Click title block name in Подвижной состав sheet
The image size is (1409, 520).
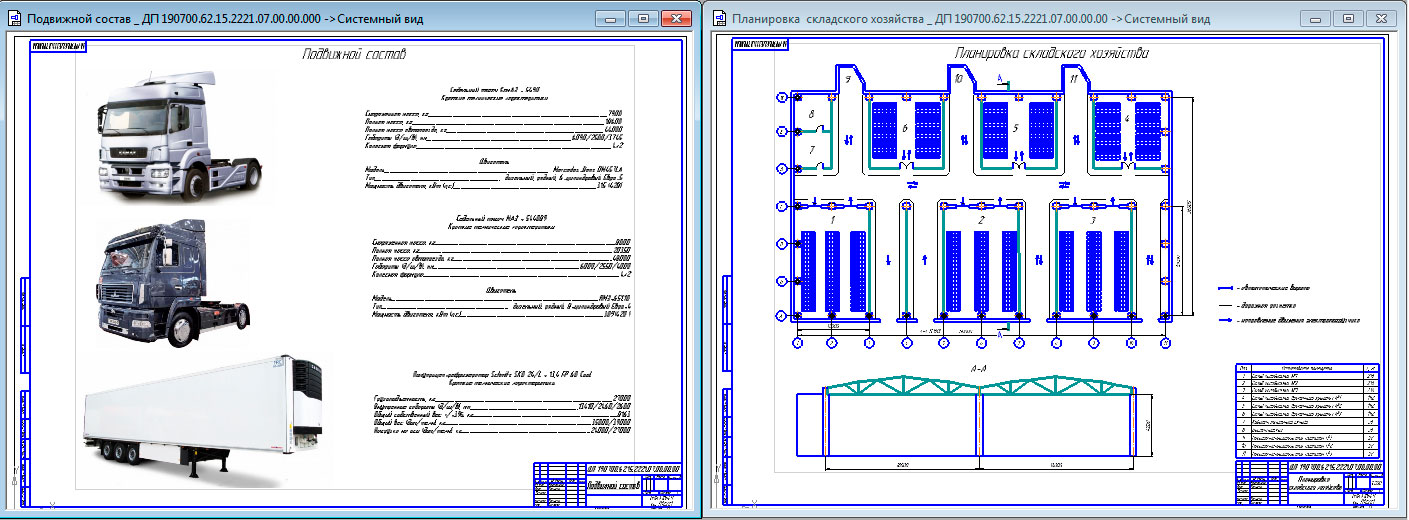(x=611, y=485)
